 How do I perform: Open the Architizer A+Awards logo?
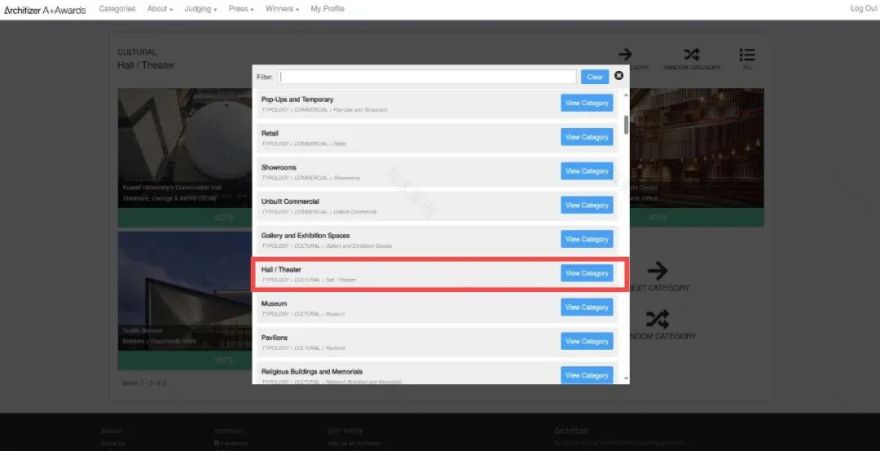45,9
